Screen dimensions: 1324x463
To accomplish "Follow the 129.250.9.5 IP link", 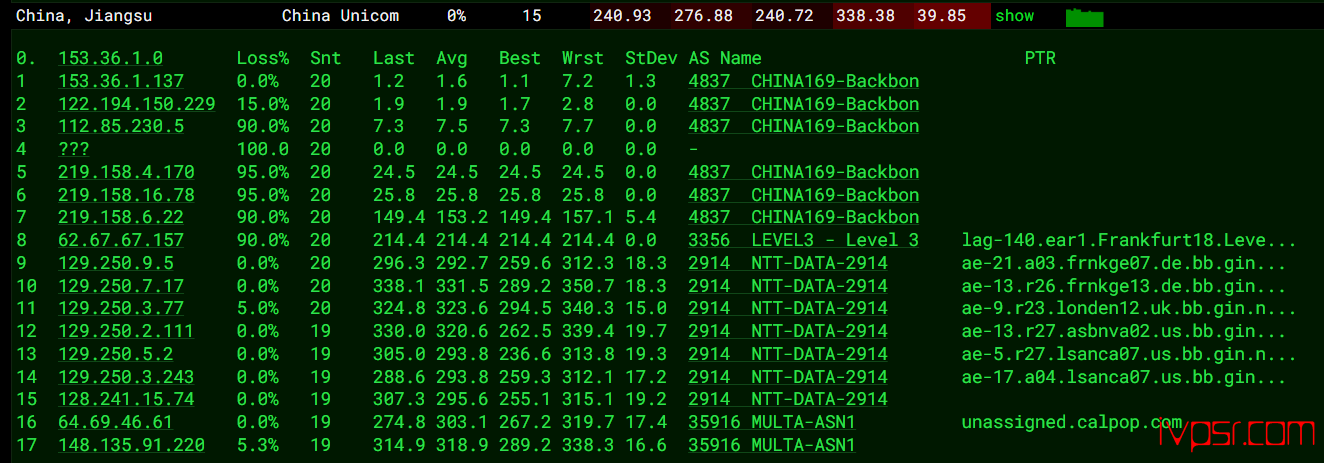I will (116, 263).
